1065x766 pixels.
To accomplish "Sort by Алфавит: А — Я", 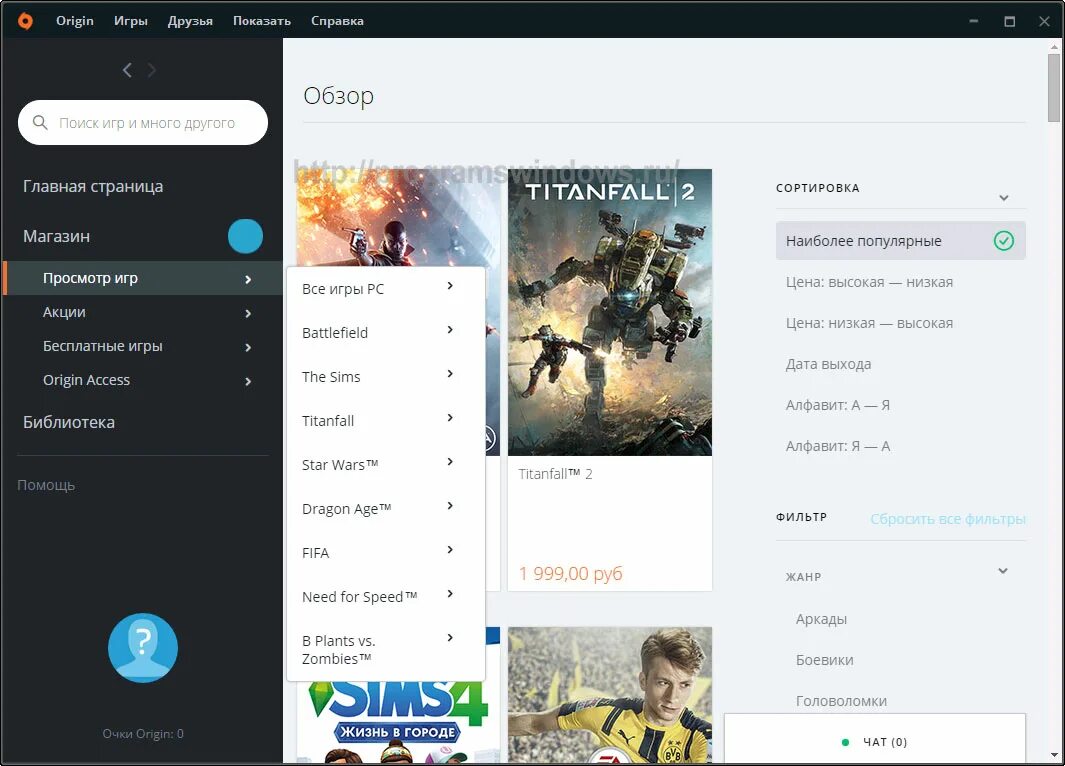I will 837,405.
